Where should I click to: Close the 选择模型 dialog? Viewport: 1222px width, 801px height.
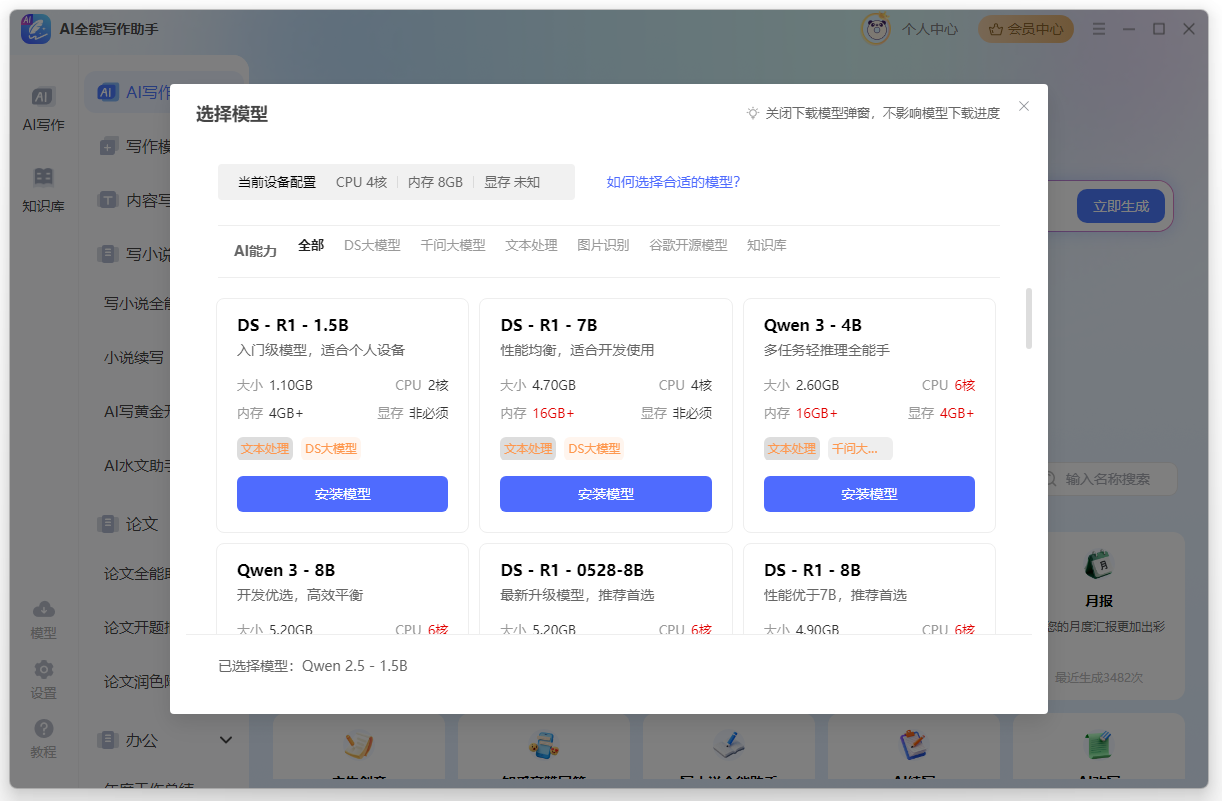coord(1023,106)
